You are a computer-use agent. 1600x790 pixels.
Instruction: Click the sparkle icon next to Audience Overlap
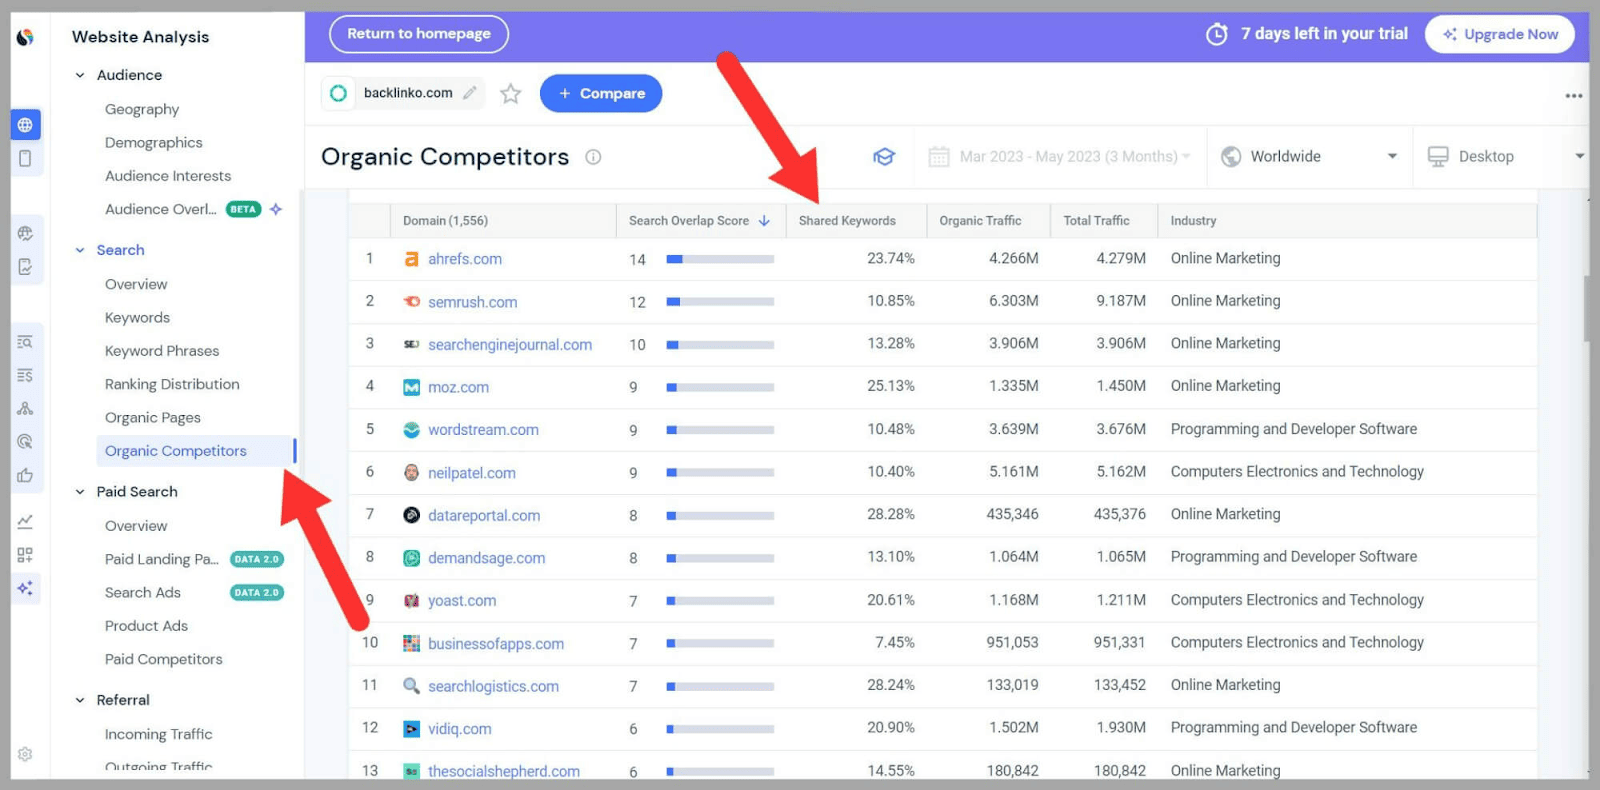pyautogui.click(x=276, y=209)
